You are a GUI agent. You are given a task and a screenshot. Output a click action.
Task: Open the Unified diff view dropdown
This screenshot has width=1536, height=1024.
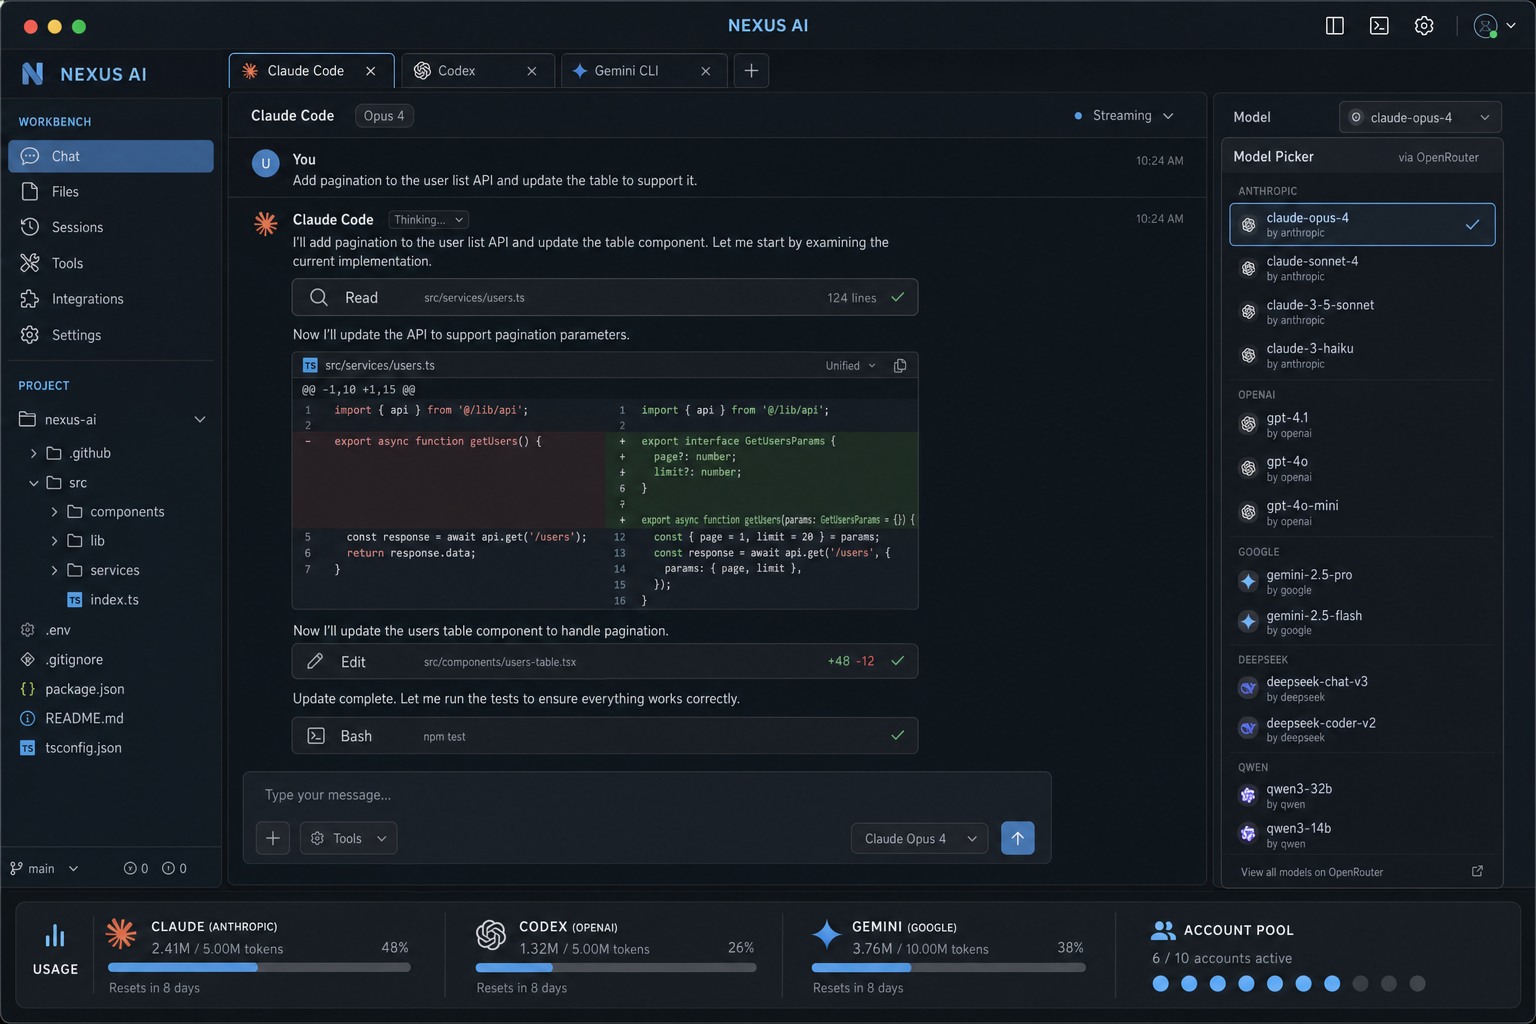click(x=850, y=366)
